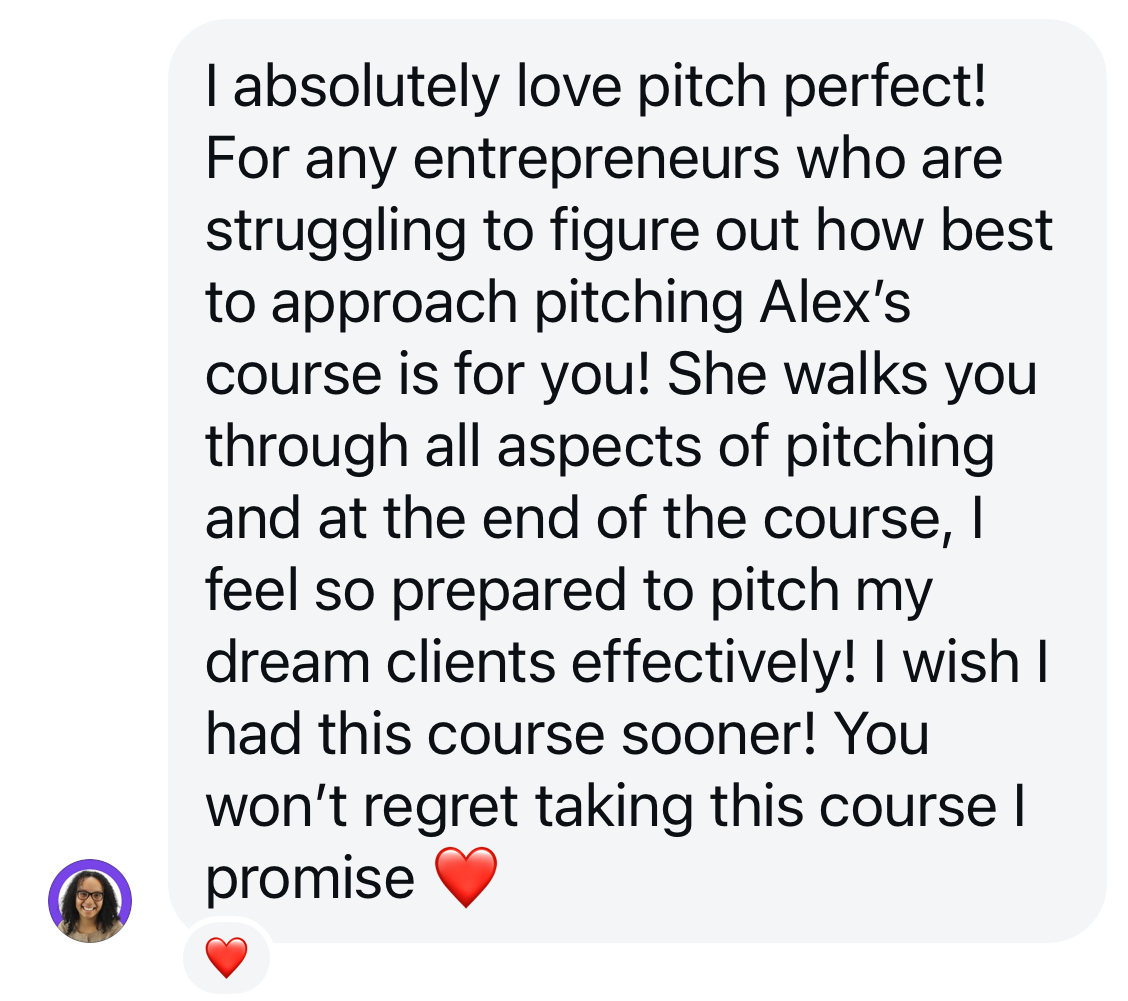Image resolution: width=1128 pixels, height=1001 pixels.
Task: Click the word 'figure' in the message
Action: (624, 233)
